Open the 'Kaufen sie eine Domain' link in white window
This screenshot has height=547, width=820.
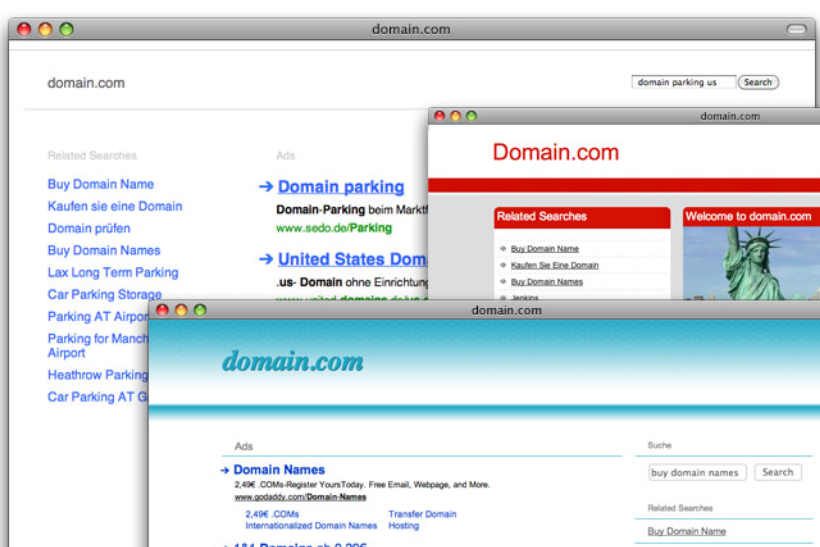pos(115,206)
